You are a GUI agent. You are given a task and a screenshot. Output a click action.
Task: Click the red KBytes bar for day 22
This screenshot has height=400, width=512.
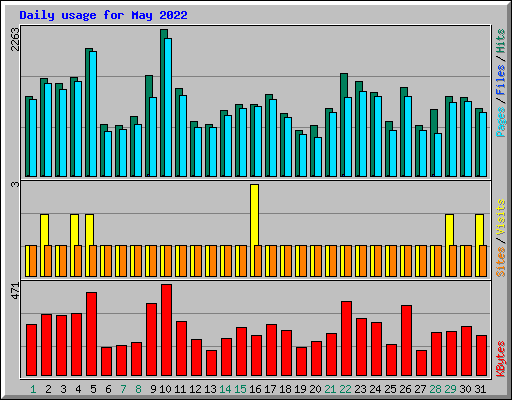click(346, 338)
